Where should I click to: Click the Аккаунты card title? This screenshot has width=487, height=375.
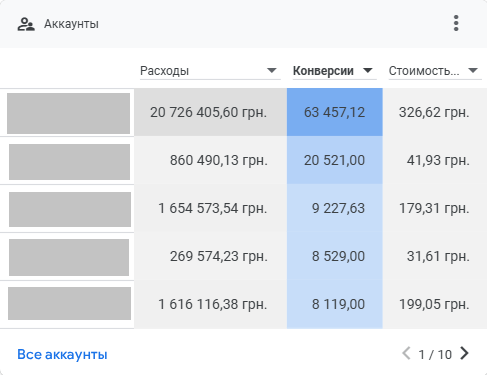(x=71, y=24)
